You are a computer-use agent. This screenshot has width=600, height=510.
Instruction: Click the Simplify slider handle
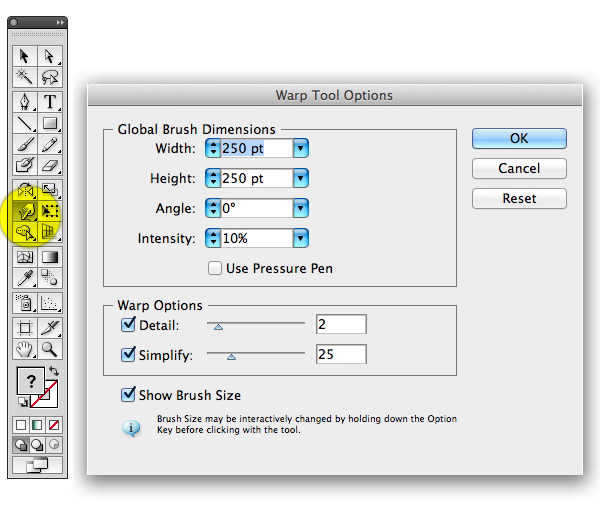pyautogui.click(x=231, y=355)
